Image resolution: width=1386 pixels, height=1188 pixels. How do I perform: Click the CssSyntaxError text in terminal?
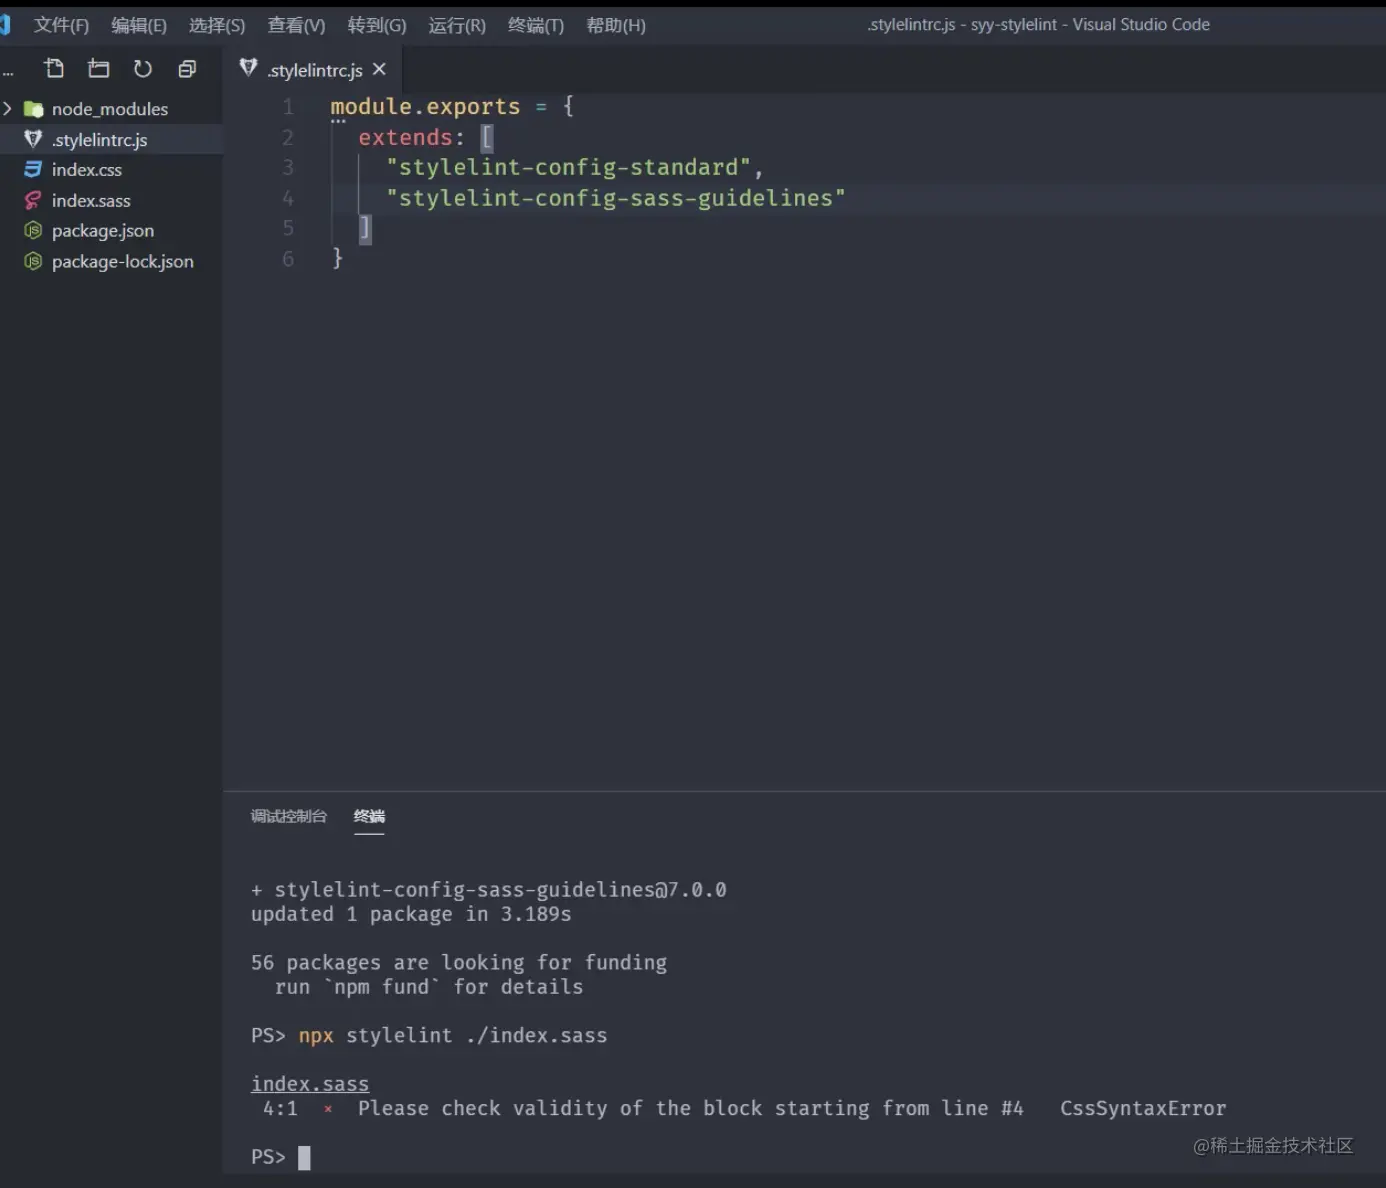pos(1143,1108)
